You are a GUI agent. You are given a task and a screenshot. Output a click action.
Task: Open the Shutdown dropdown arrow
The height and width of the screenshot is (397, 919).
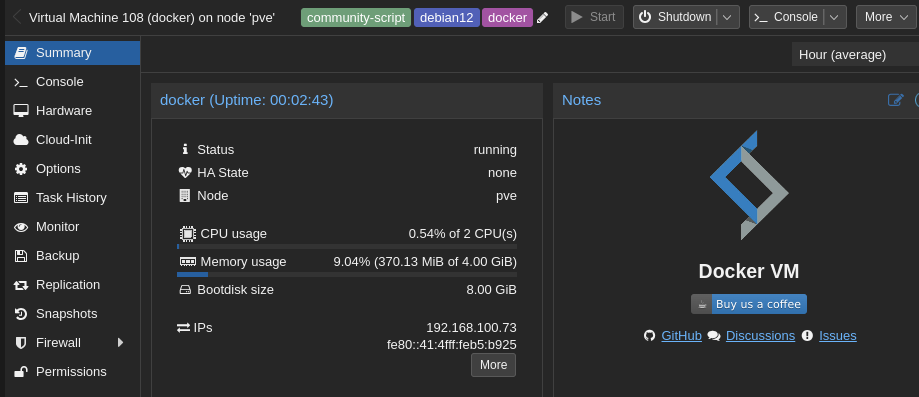727,17
